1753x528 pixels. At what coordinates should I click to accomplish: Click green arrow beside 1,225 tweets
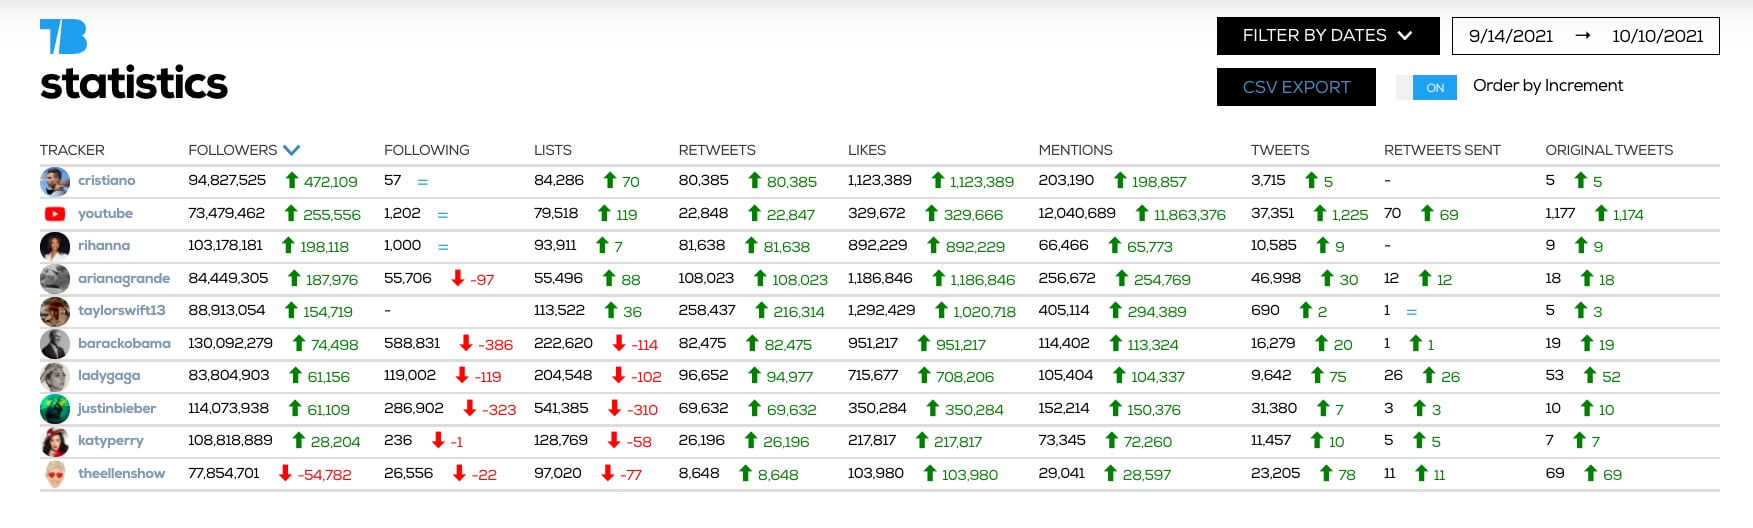click(x=1319, y=213)
